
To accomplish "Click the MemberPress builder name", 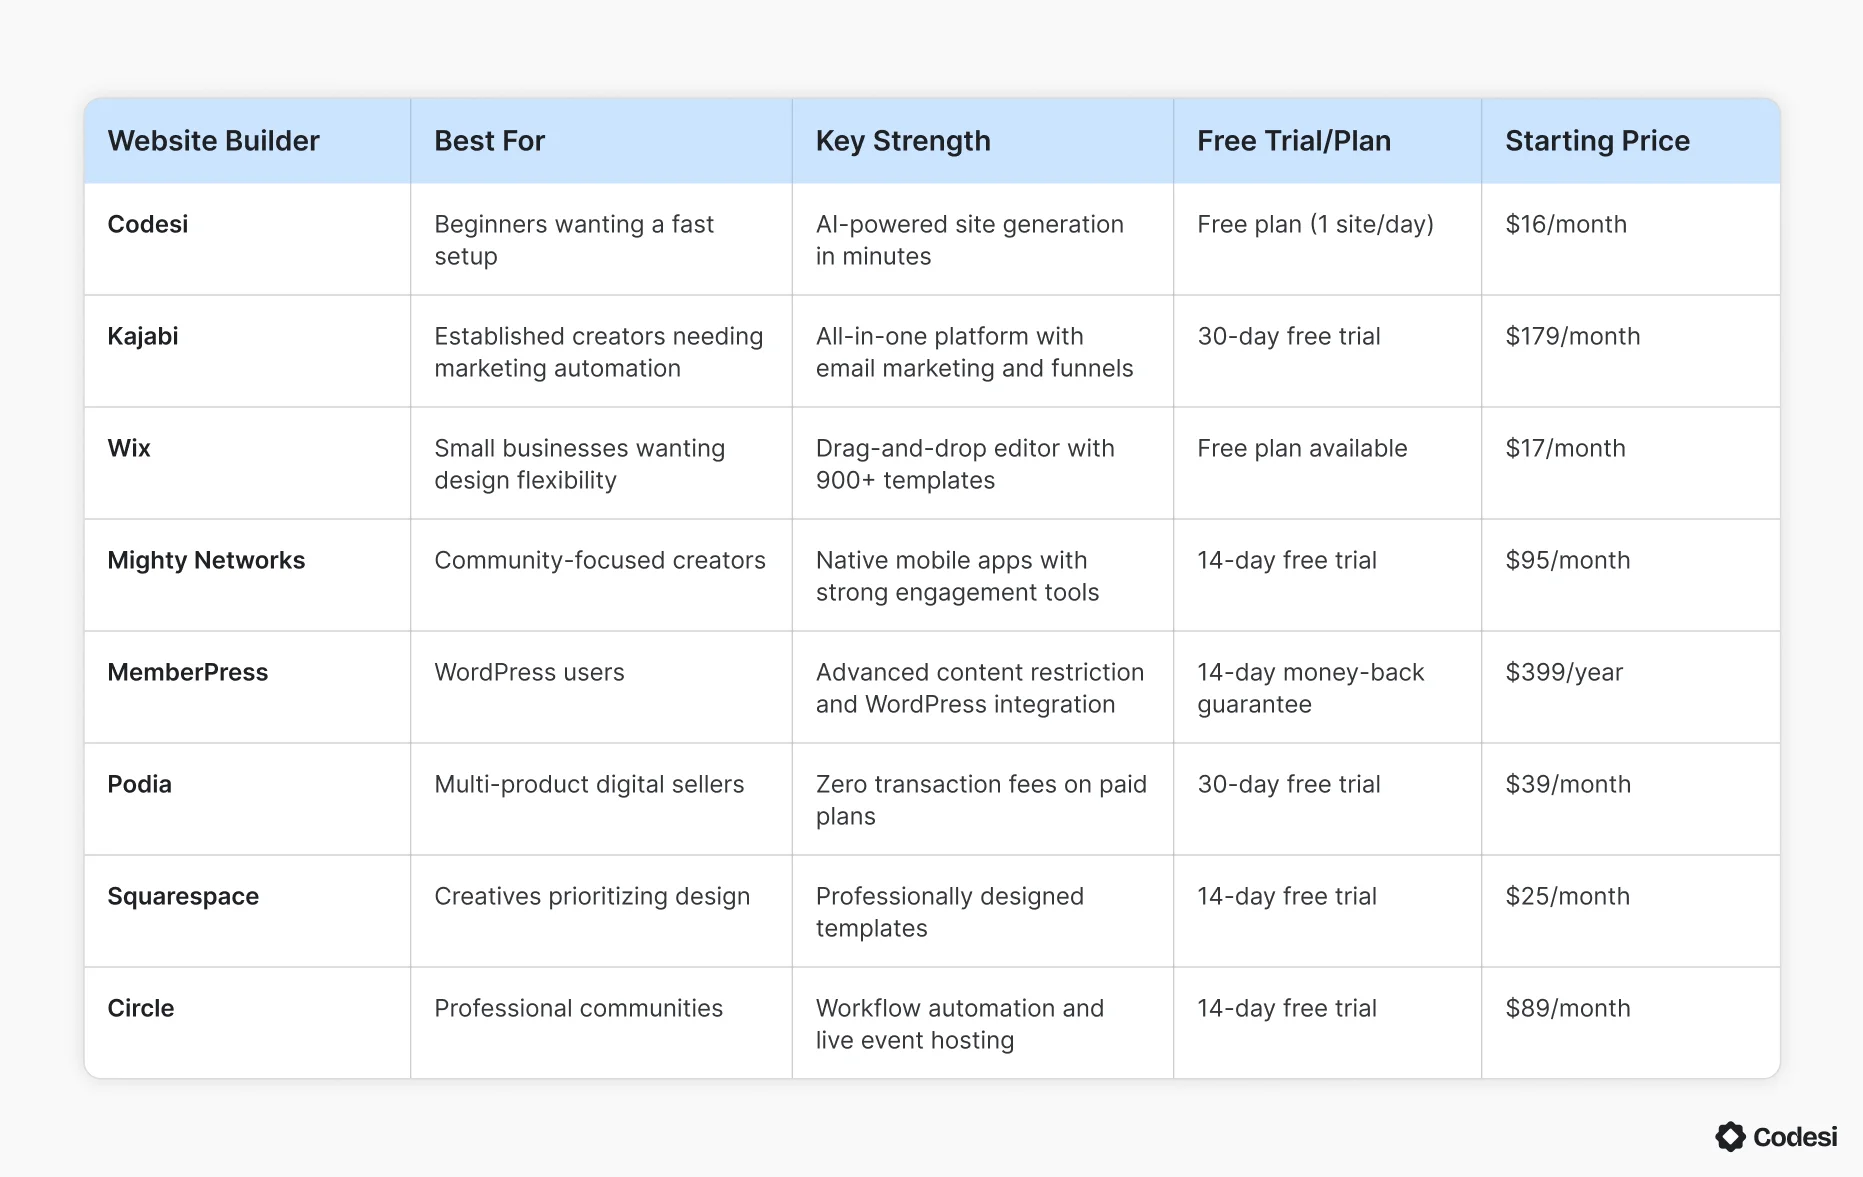I will [188, 672].
